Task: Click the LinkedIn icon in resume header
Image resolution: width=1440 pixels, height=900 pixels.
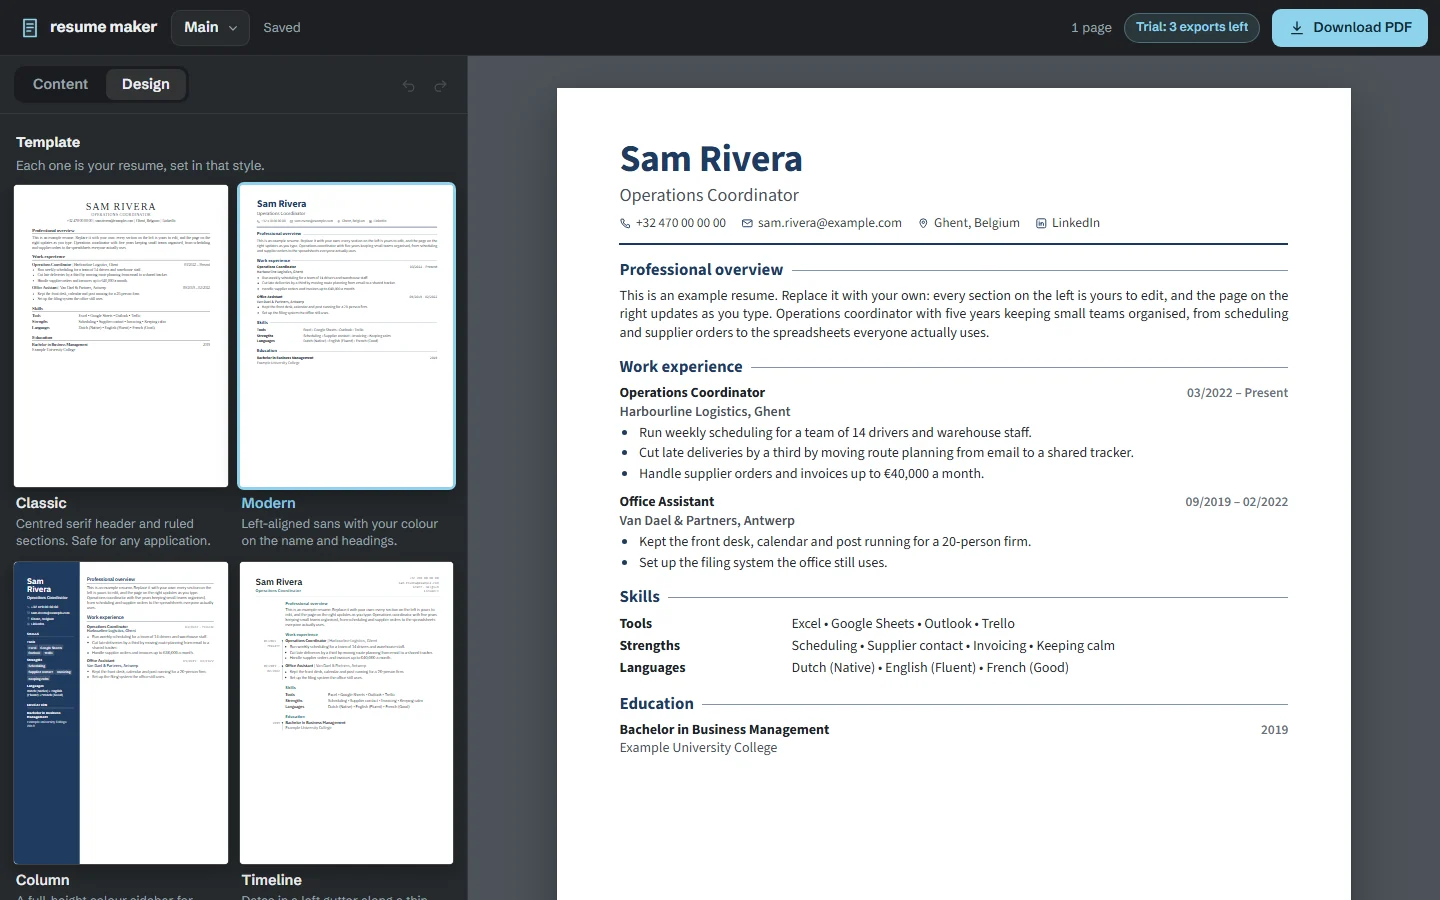Action: [x=1041, y=223]
